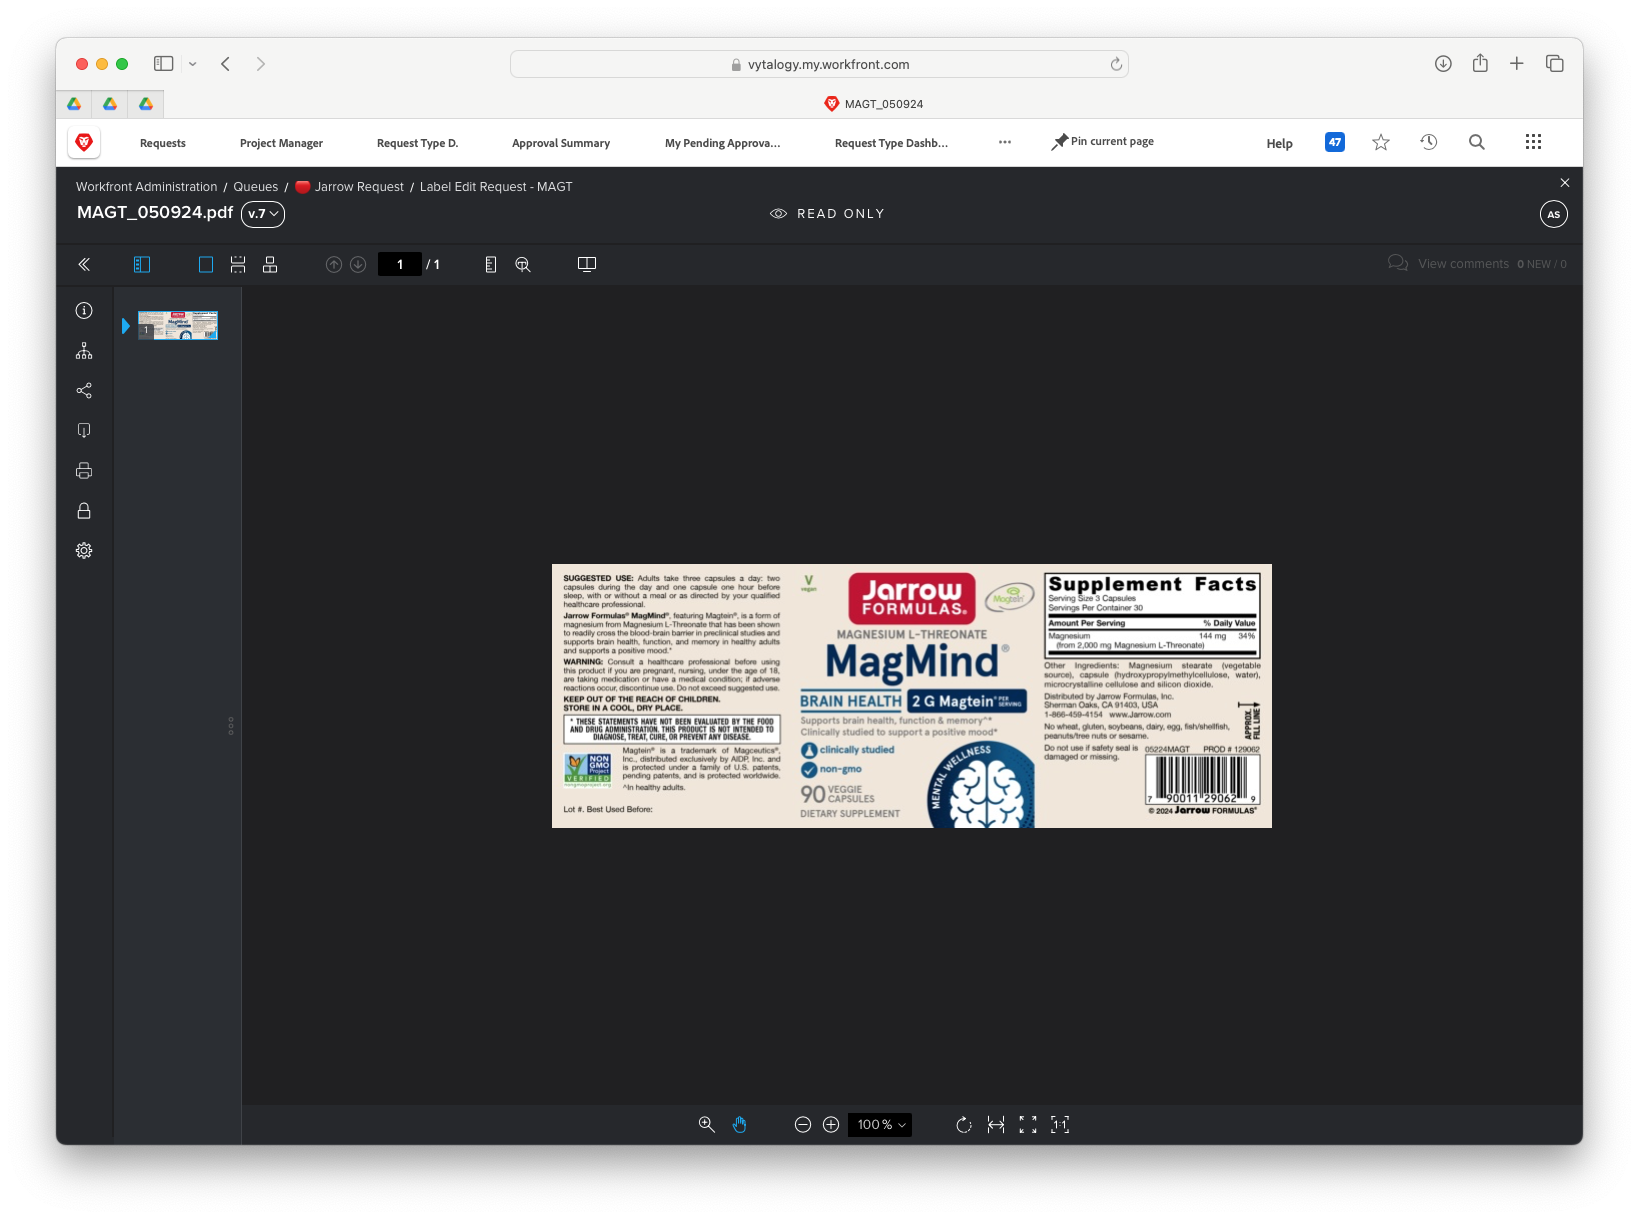The height and width of the screenshot is (1219, 1639).
Task: Open View comments panel
Action: [x=1448, y=263]
